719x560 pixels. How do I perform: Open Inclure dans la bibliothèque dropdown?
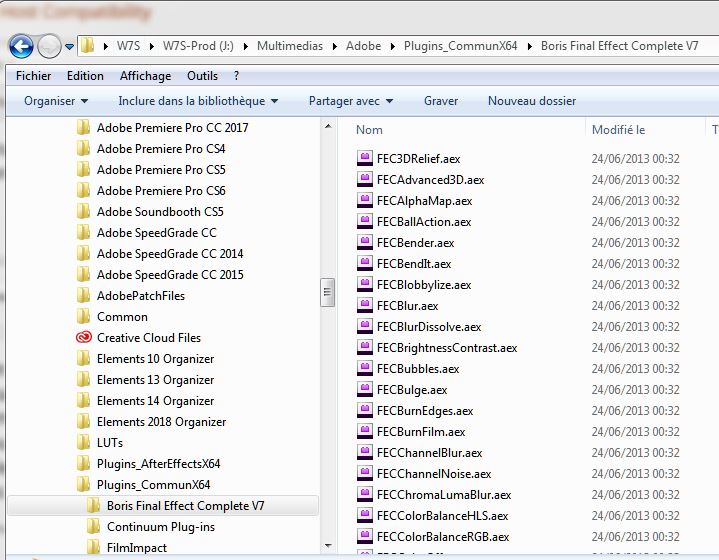198,101
